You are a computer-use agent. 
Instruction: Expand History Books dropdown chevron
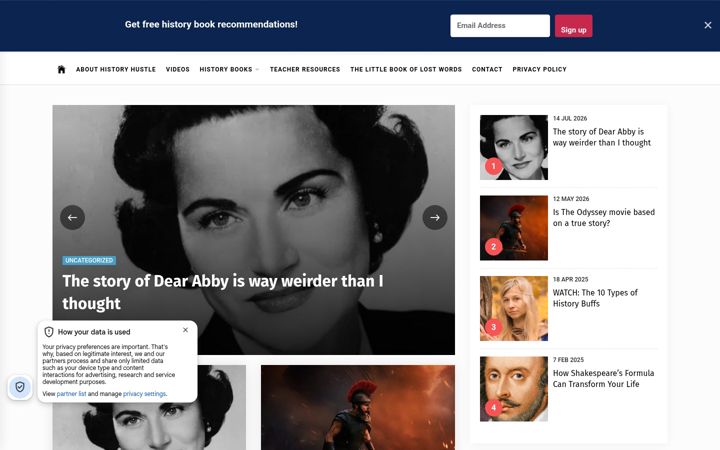[x=257, y=69]
